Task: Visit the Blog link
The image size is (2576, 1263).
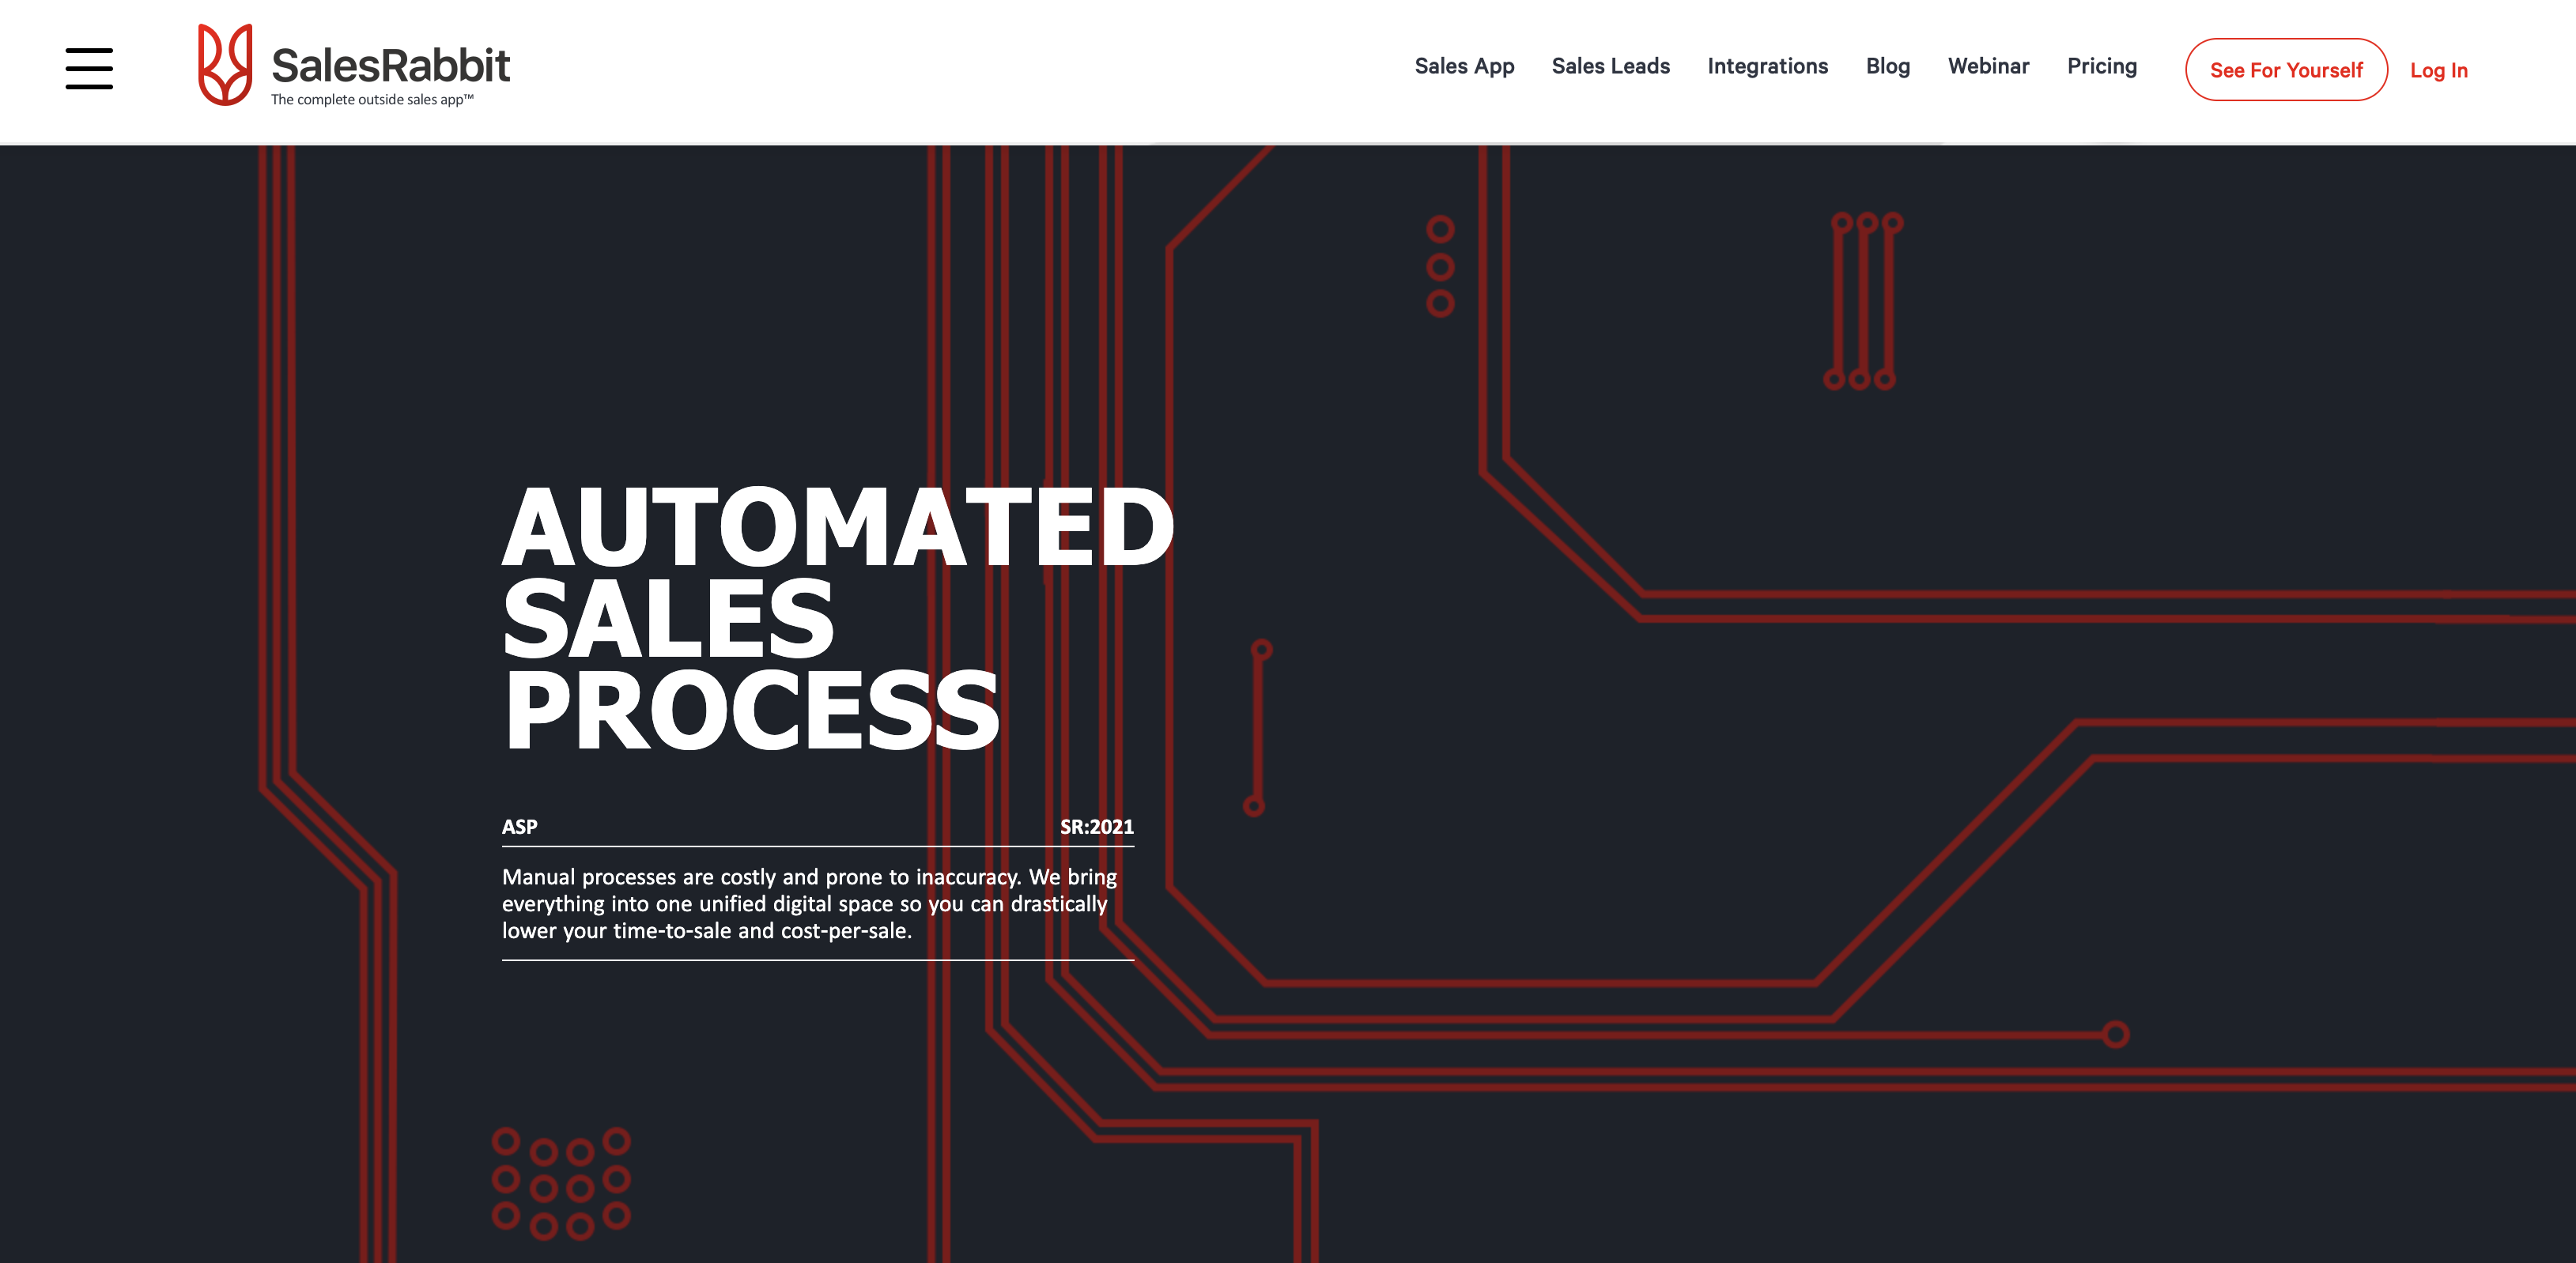Action: pos(1887,66)
